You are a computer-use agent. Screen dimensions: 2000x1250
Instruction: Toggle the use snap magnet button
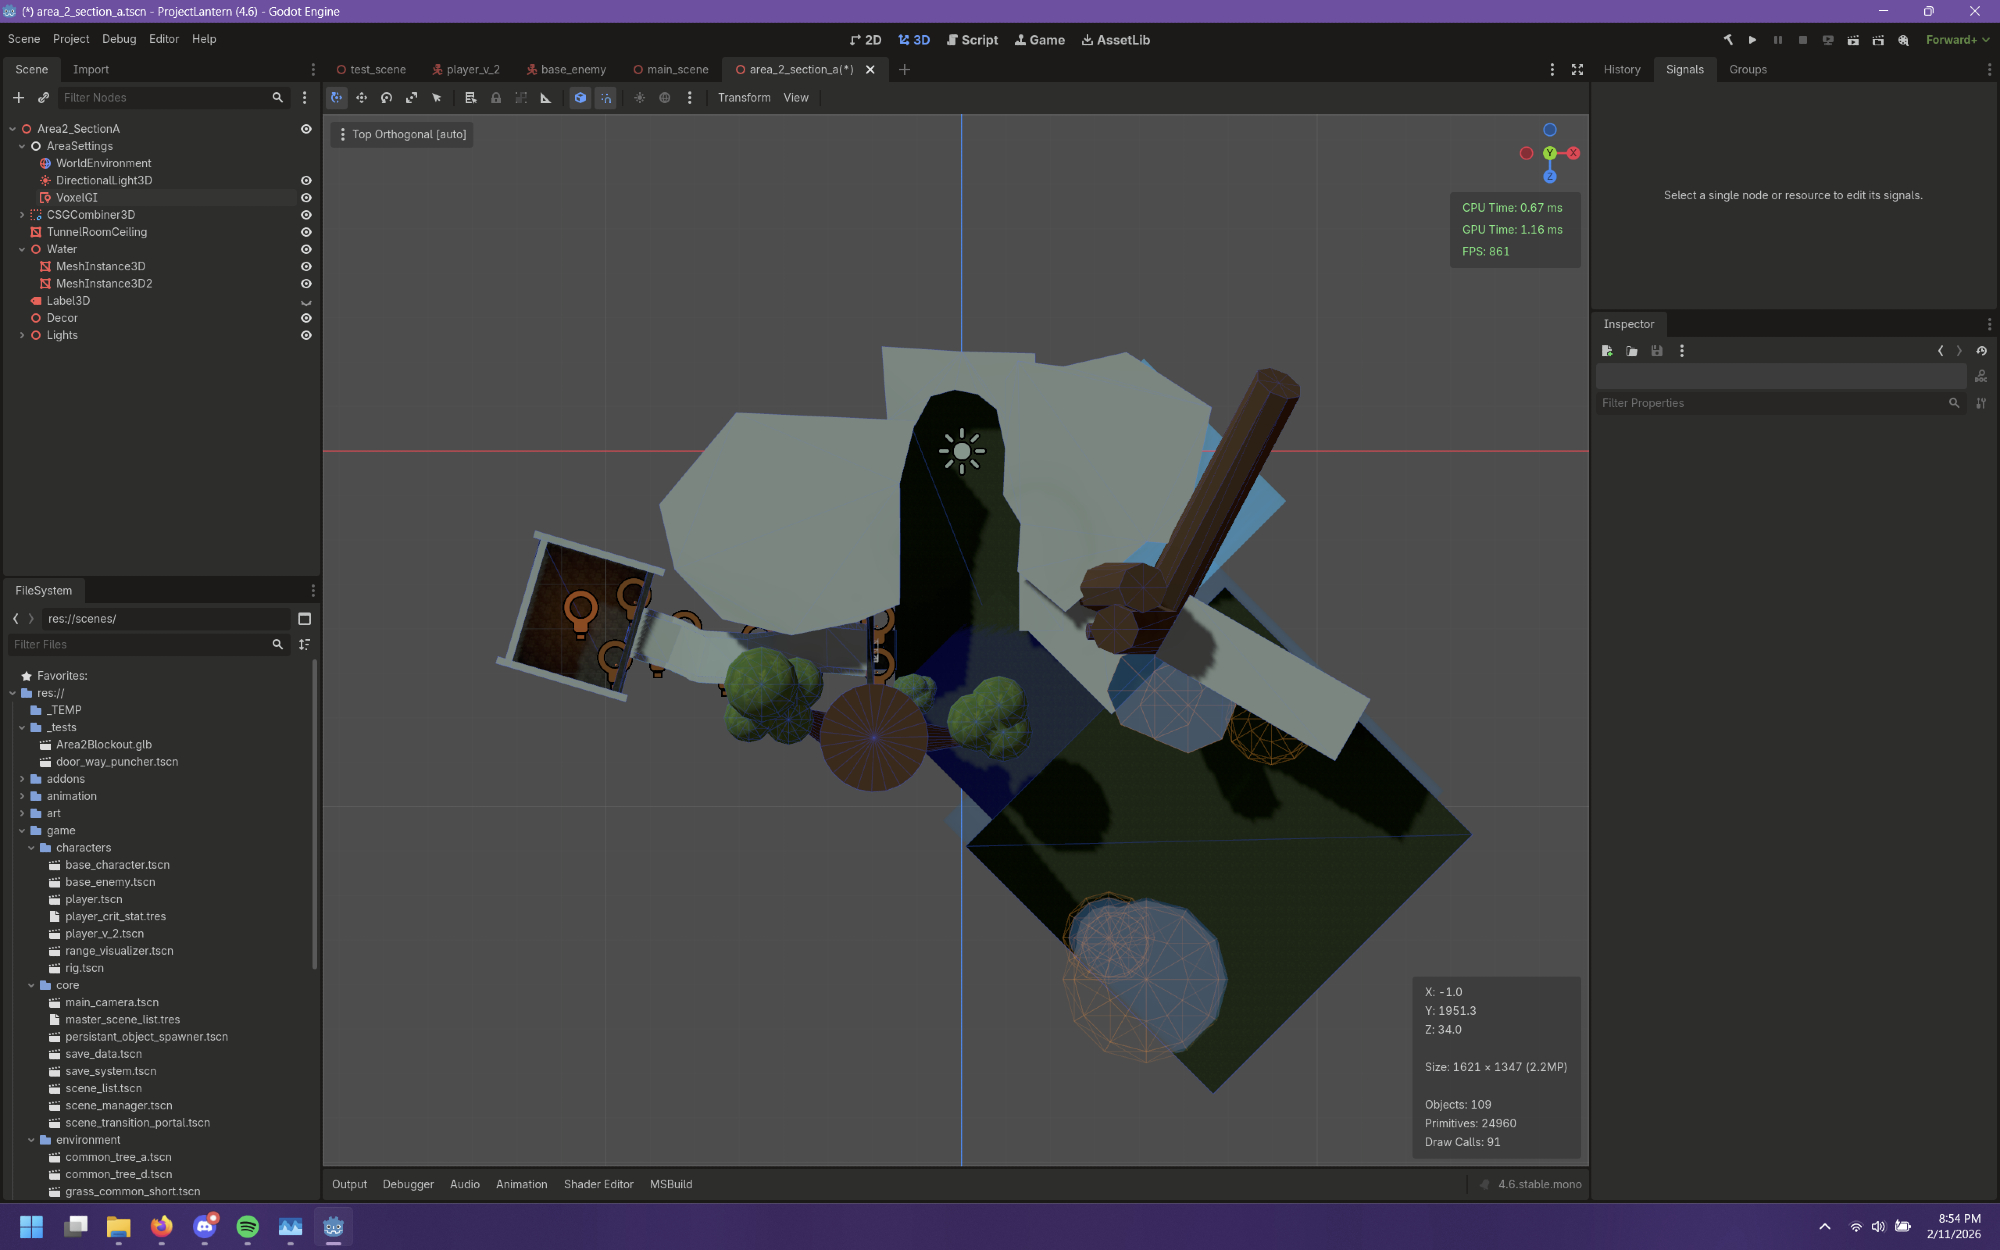pyautogui.click(x=605, y=98)
